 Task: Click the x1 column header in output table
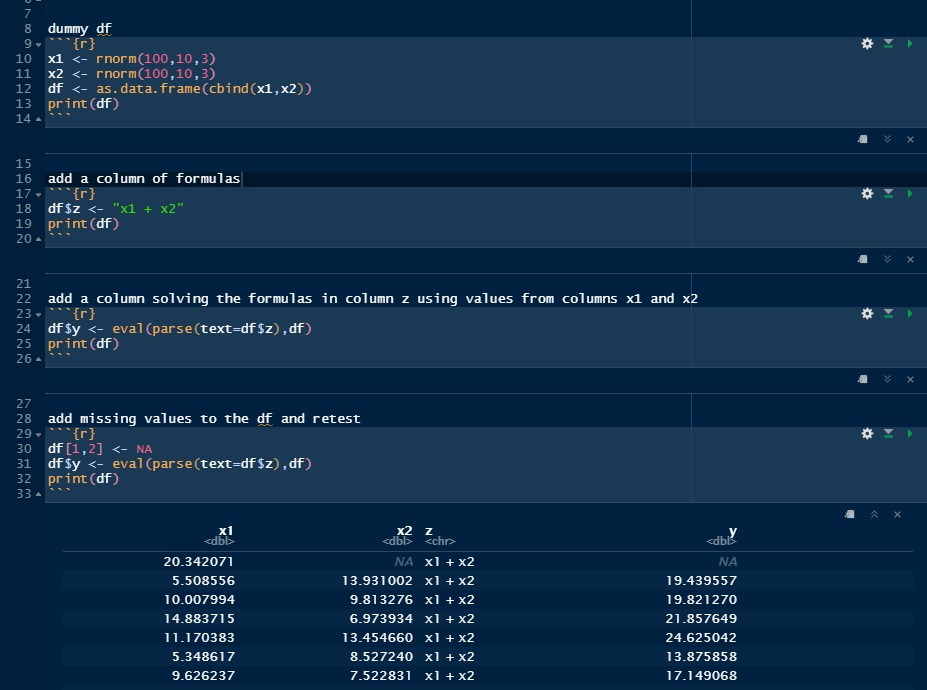220,535
